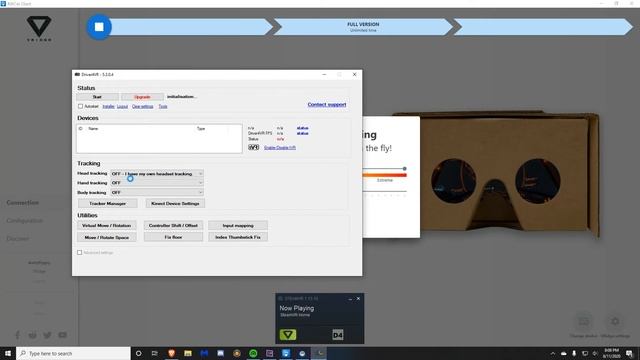Minimize the SteamVR status window
Screen dimensions: 640x360
350,299
